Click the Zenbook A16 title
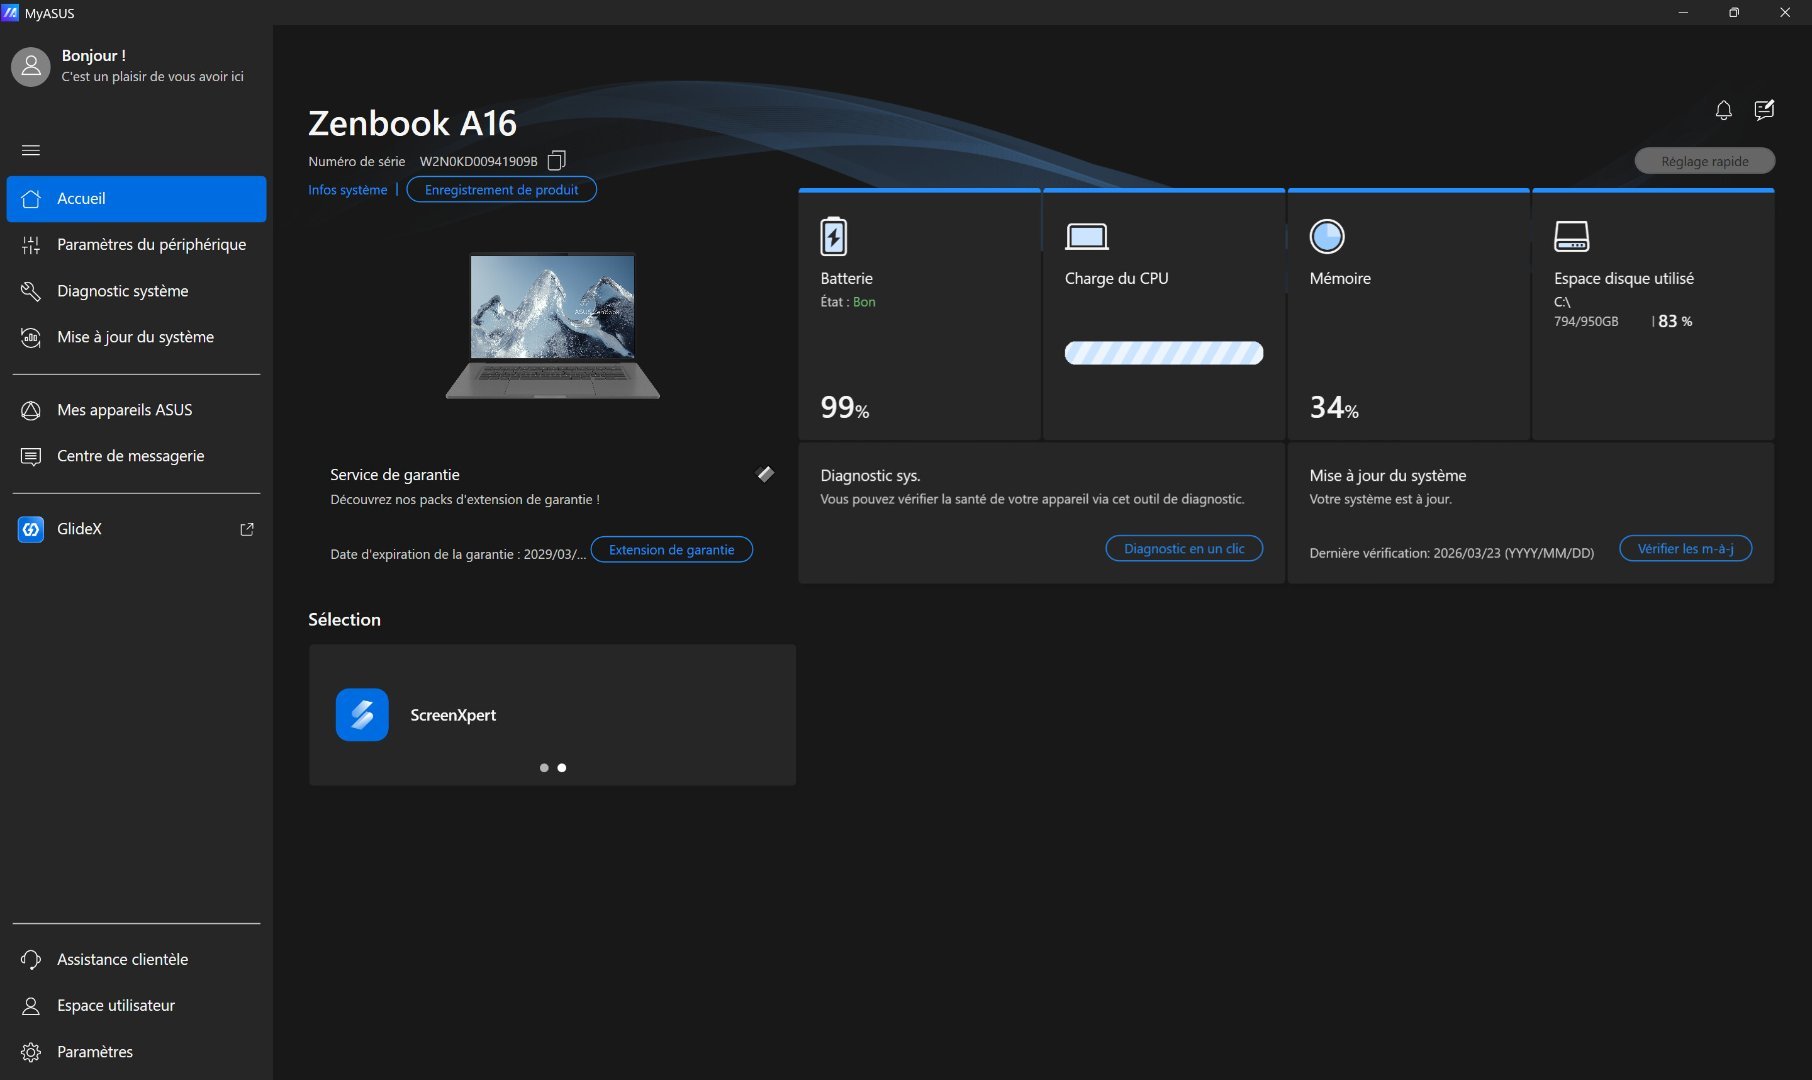Viewport: 1812px width, 1080px height. 412,123
